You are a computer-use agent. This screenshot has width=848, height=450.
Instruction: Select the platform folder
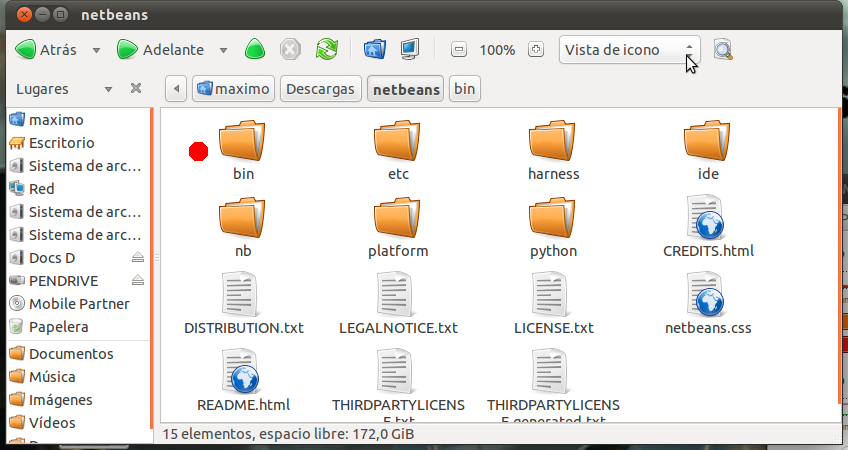398,228
